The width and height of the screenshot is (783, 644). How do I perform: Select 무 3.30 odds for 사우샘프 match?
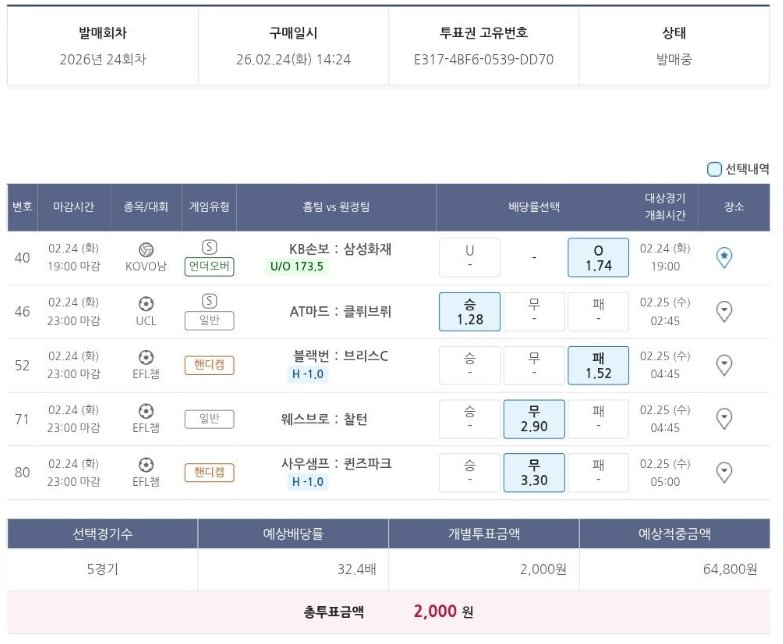(534, 473)
